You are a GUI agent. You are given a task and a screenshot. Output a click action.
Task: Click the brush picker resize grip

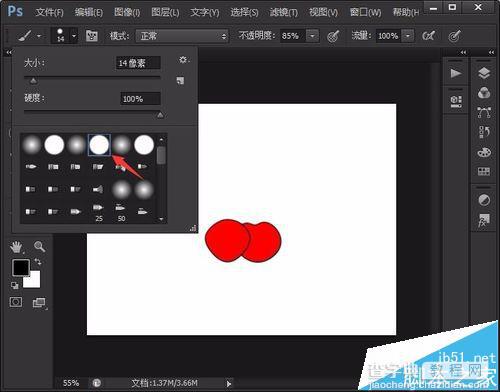point(193,228)
